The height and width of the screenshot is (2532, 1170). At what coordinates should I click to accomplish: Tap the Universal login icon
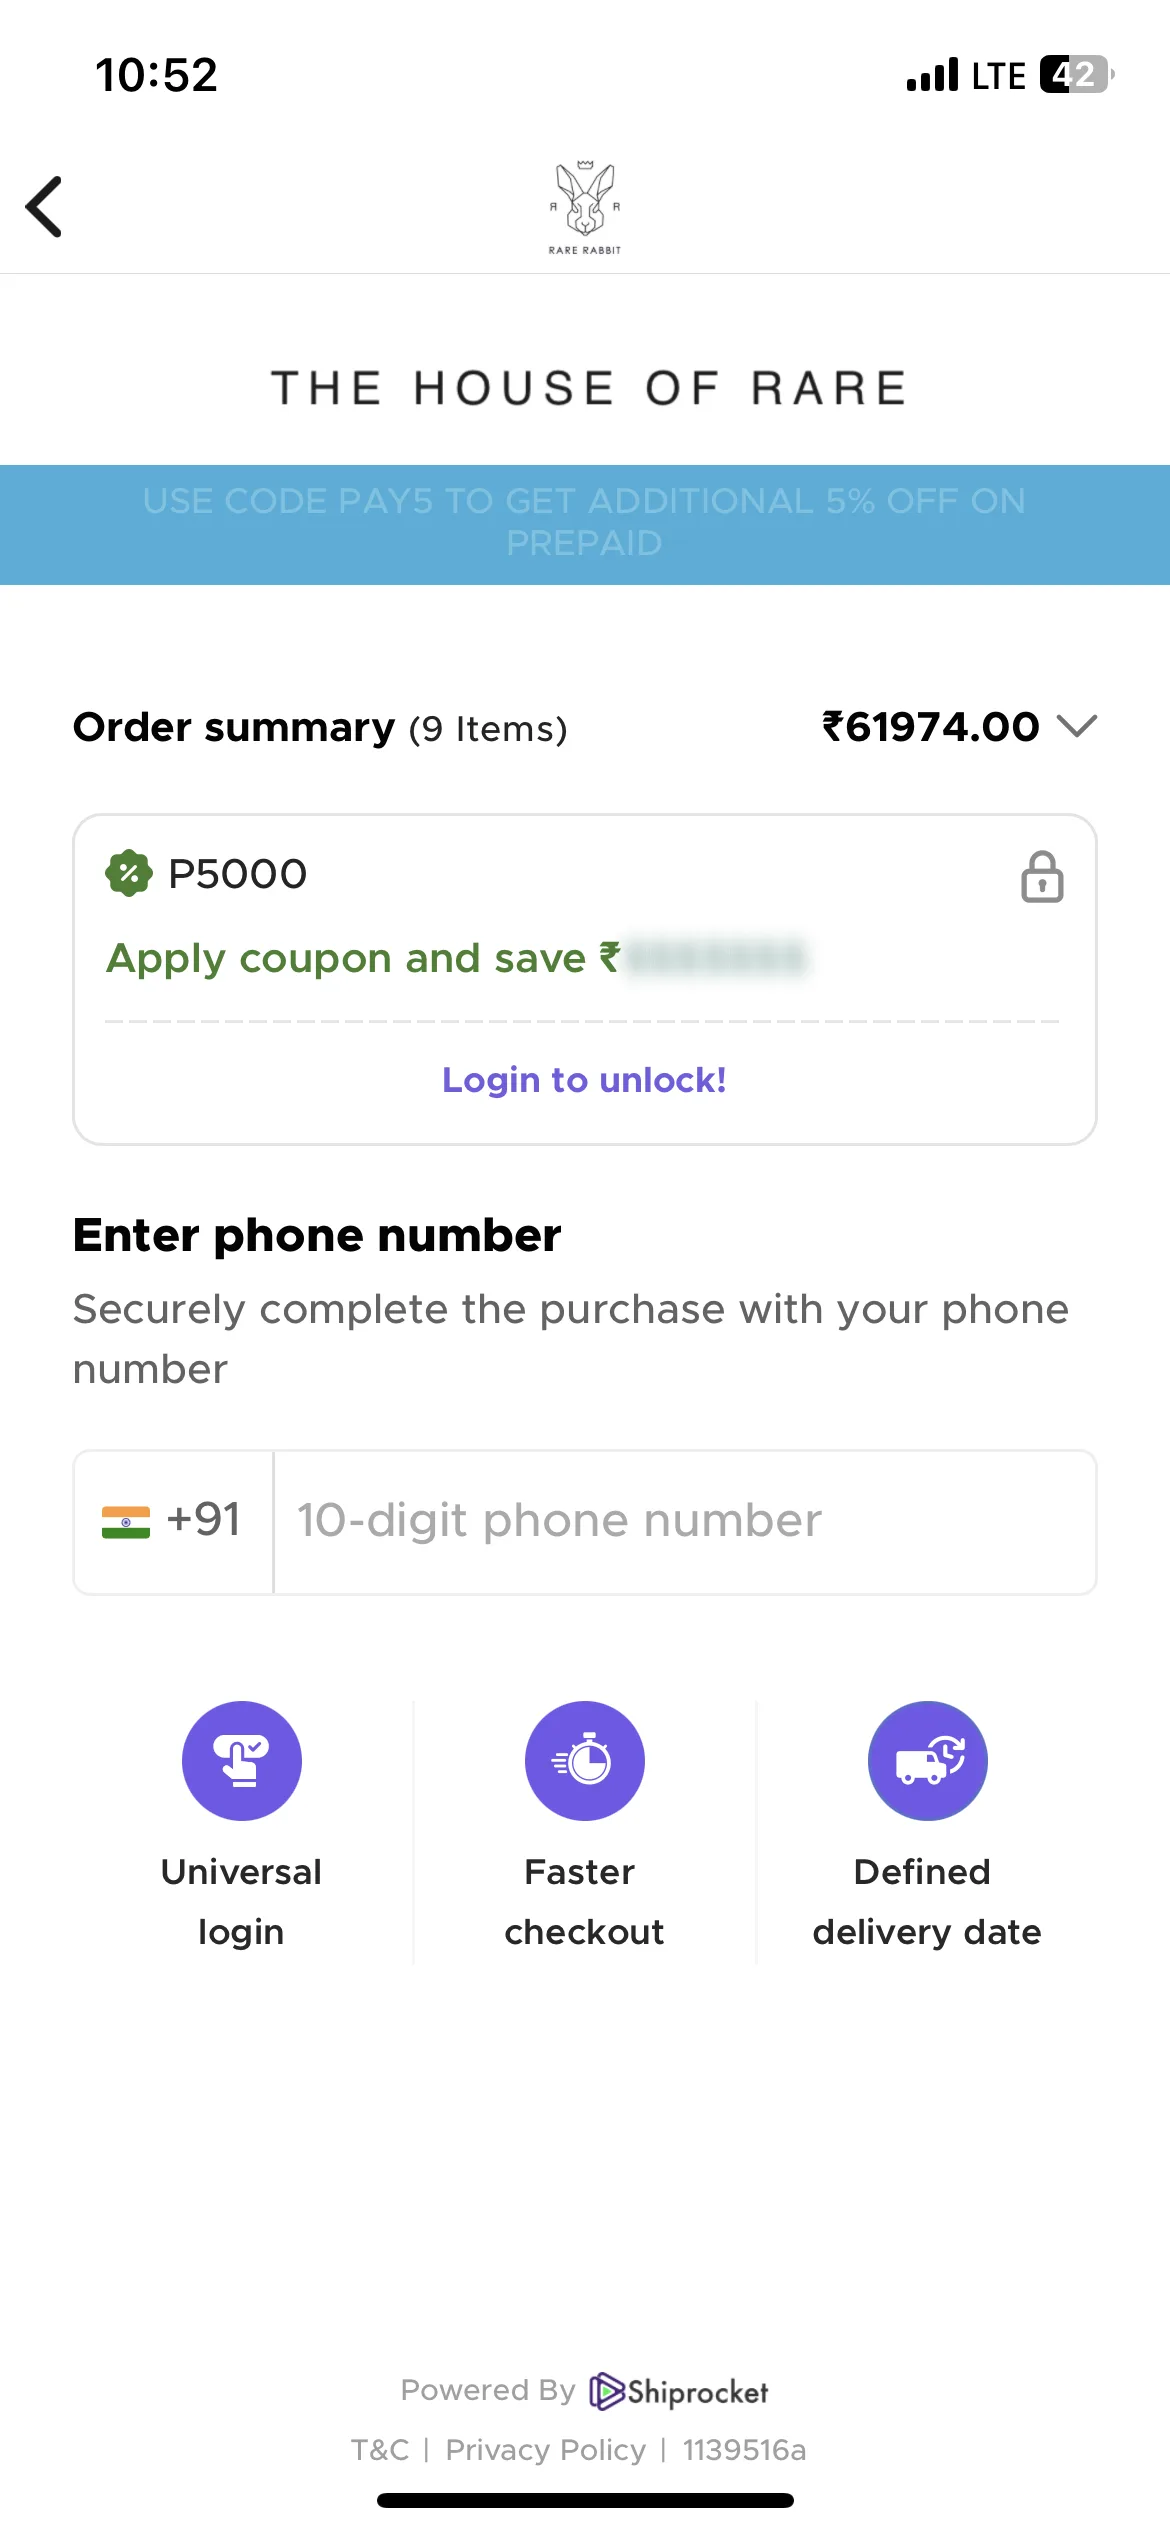point(242,1761)
